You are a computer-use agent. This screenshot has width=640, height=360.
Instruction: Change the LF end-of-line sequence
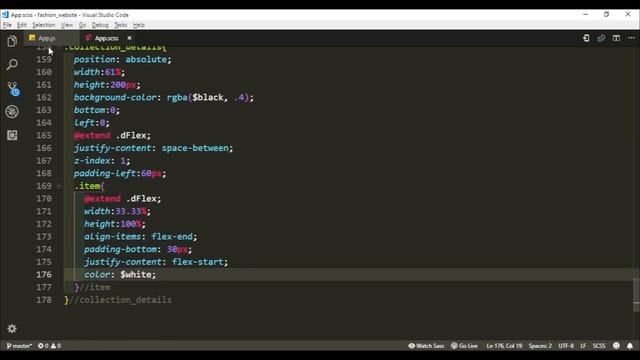(583, 346)
